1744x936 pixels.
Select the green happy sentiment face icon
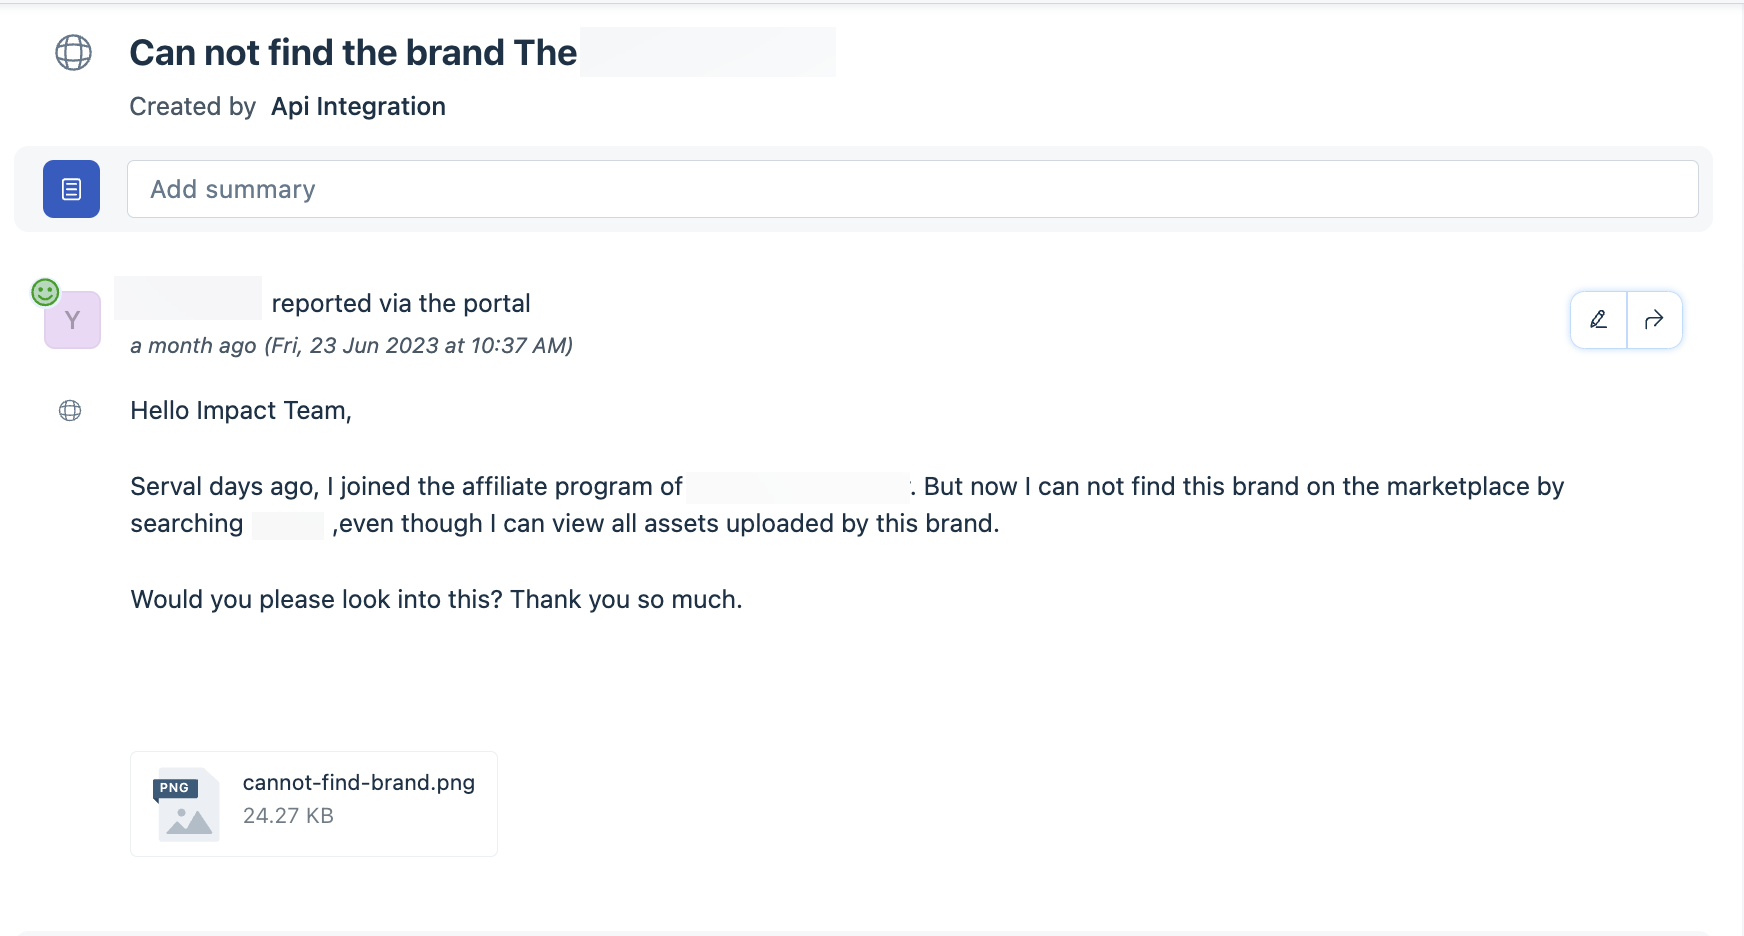pos(45,291)
